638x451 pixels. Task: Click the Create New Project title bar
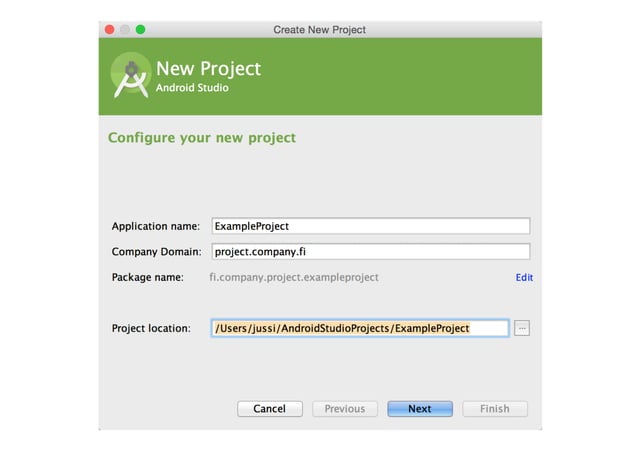[320, 30]
